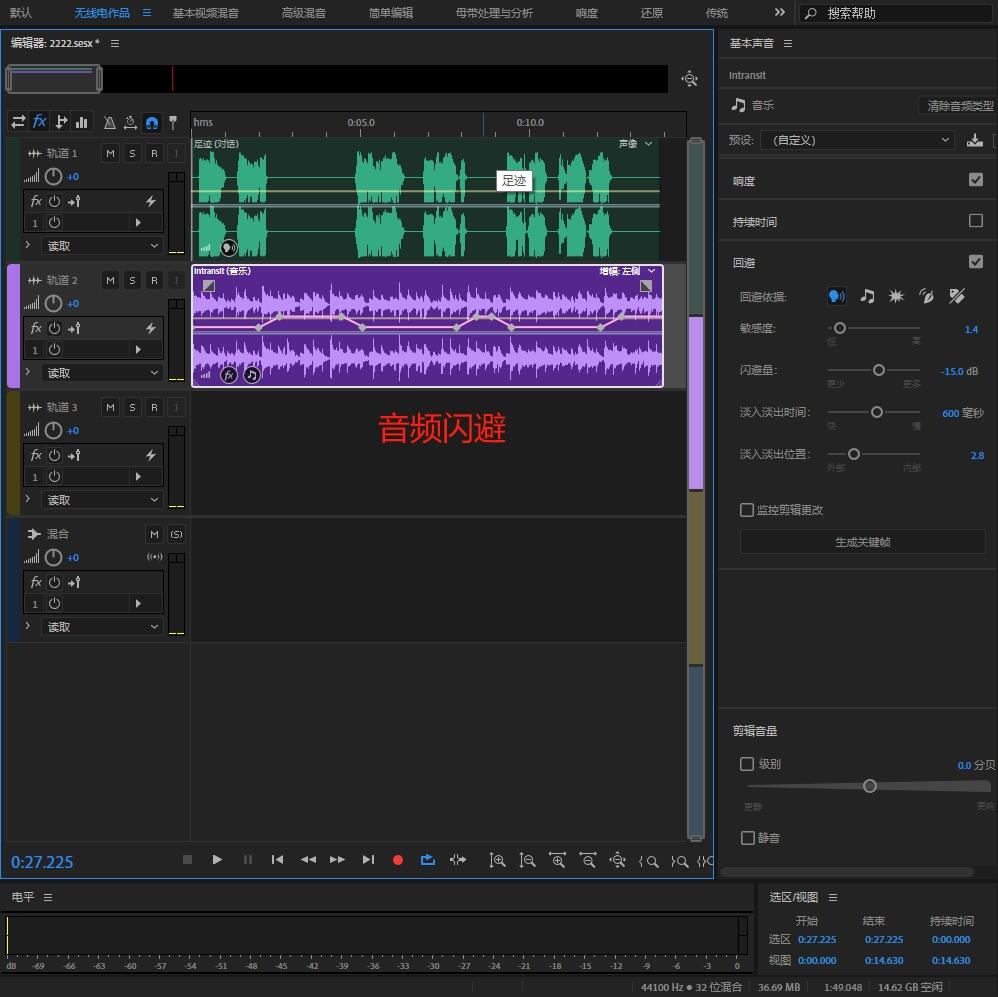Click the Stop transport button
998x997 pixels.
click(x=187, y=859)
